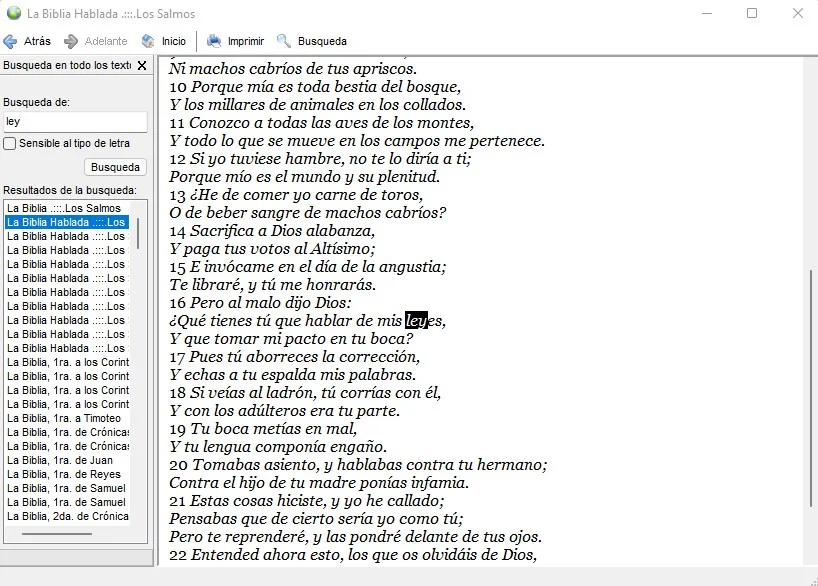Click the results list horizontal scrollbar

pyautogui.click(x=57, y=534)
